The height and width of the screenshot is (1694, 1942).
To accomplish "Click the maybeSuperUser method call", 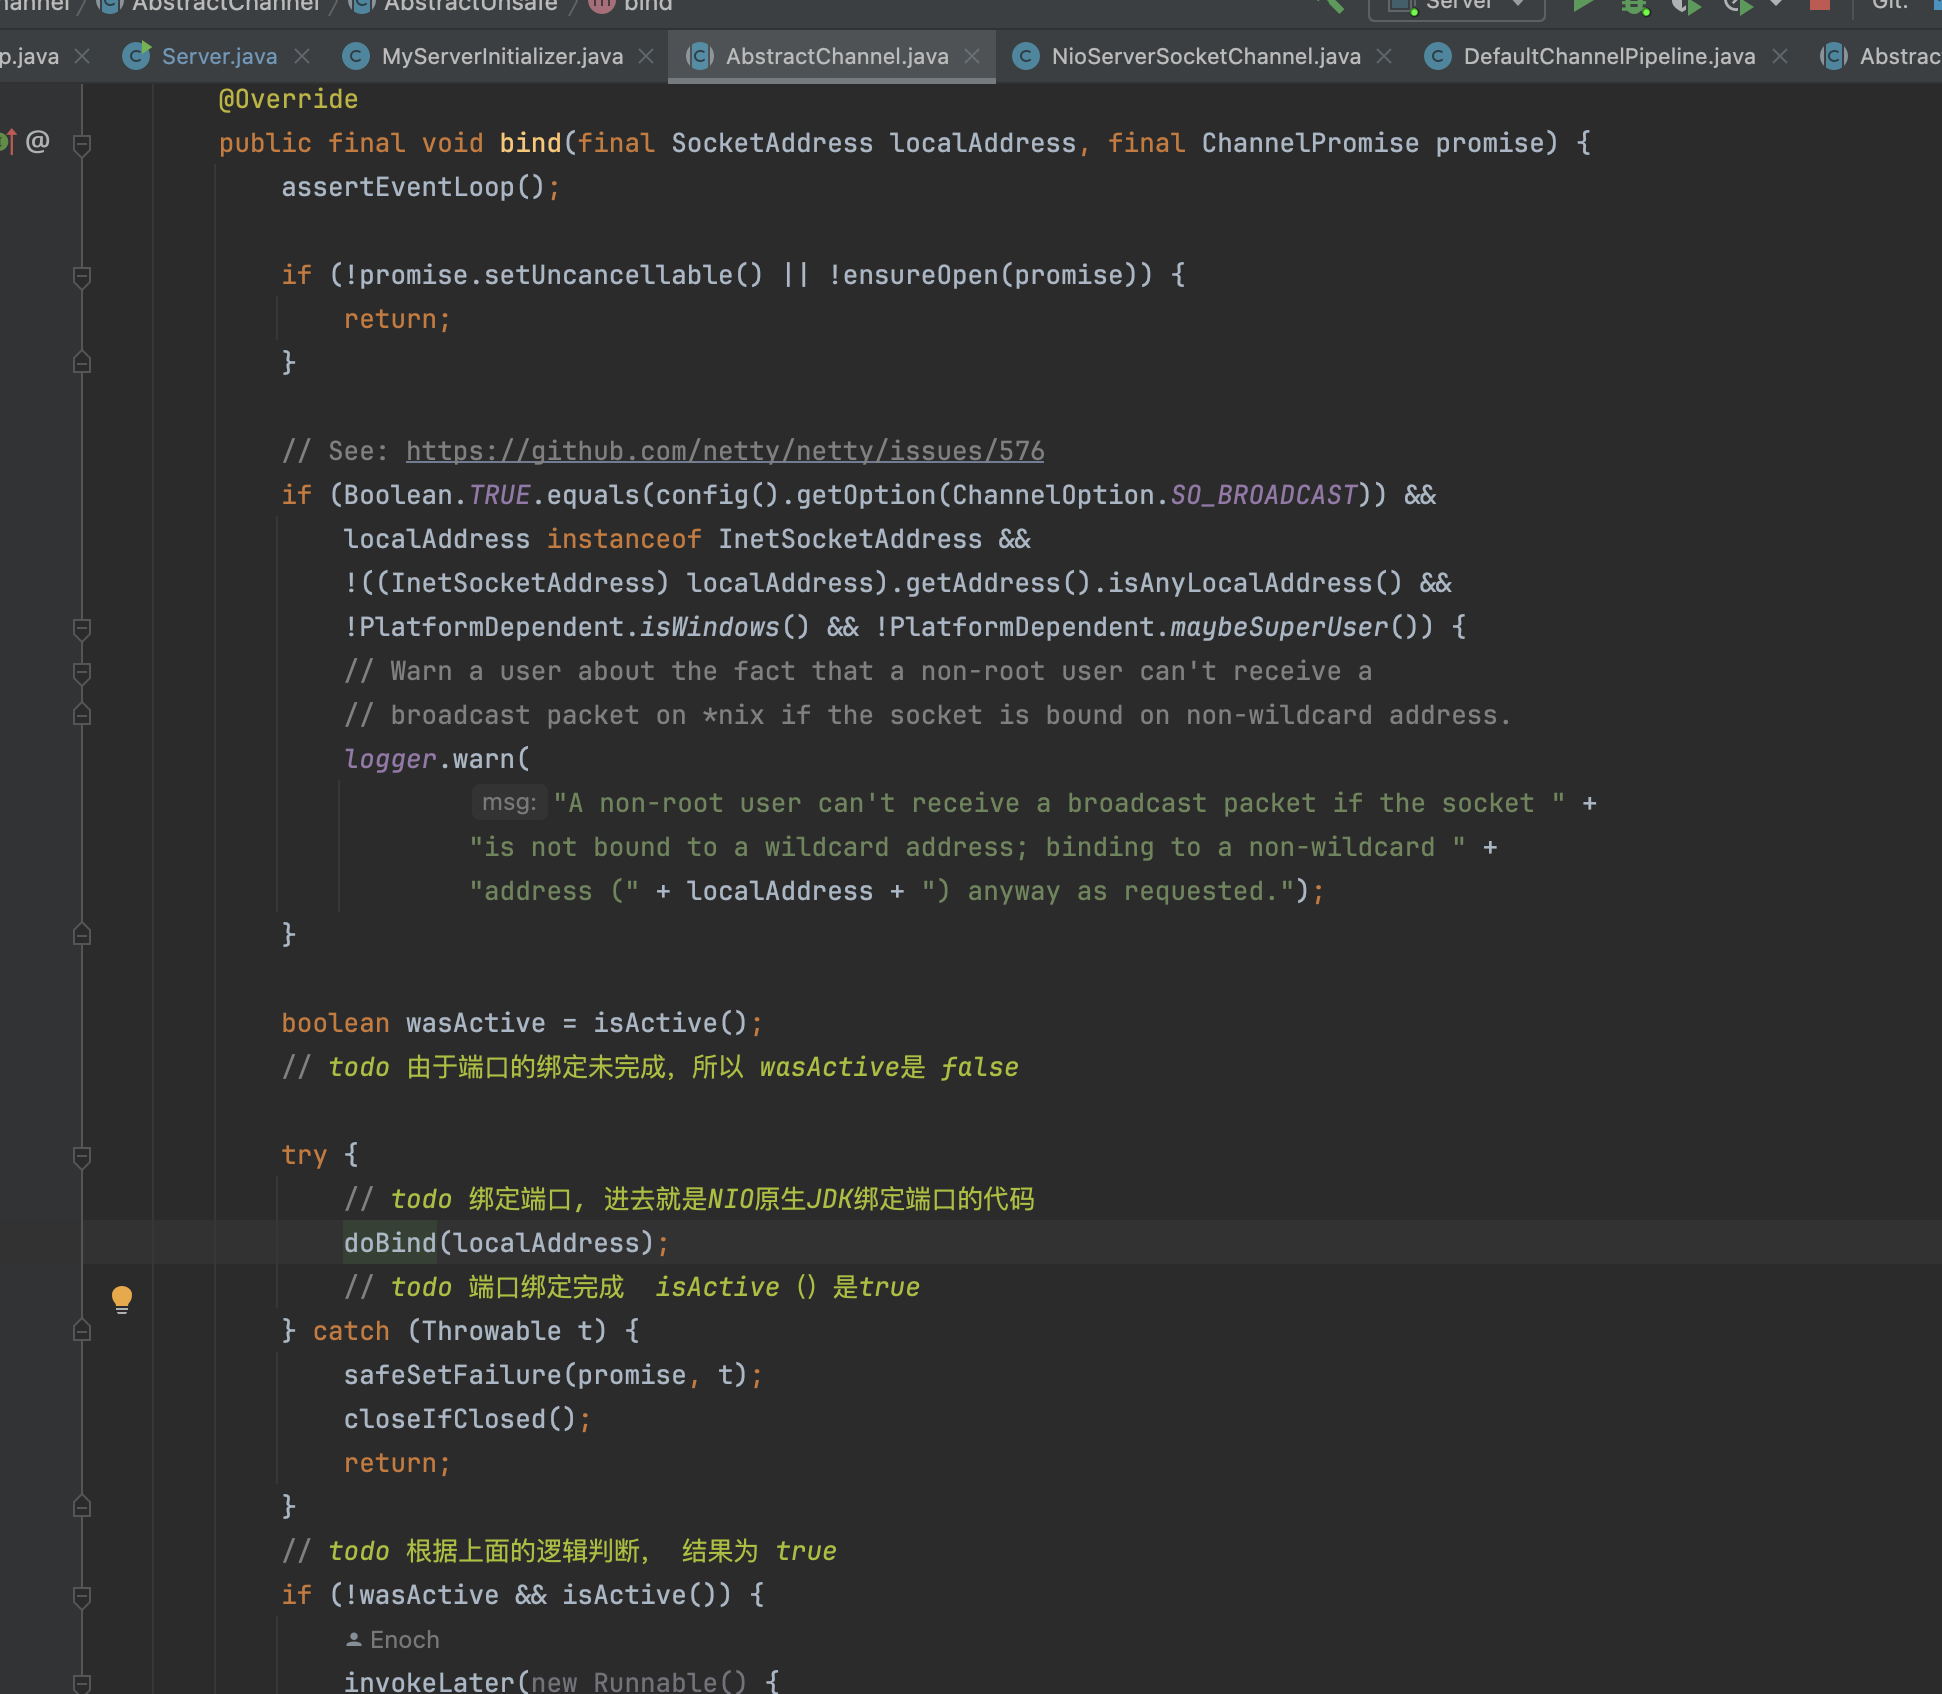I will 1280,627.
